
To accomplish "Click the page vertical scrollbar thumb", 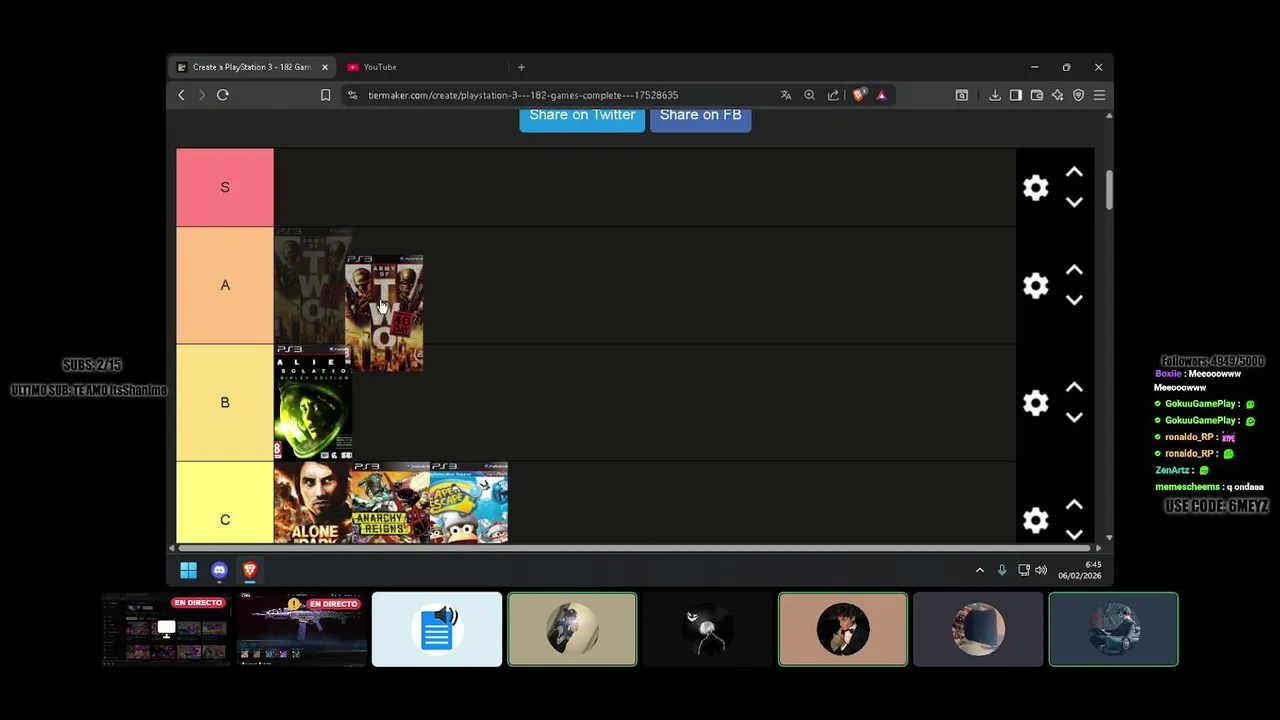I will click(1108, 190).
